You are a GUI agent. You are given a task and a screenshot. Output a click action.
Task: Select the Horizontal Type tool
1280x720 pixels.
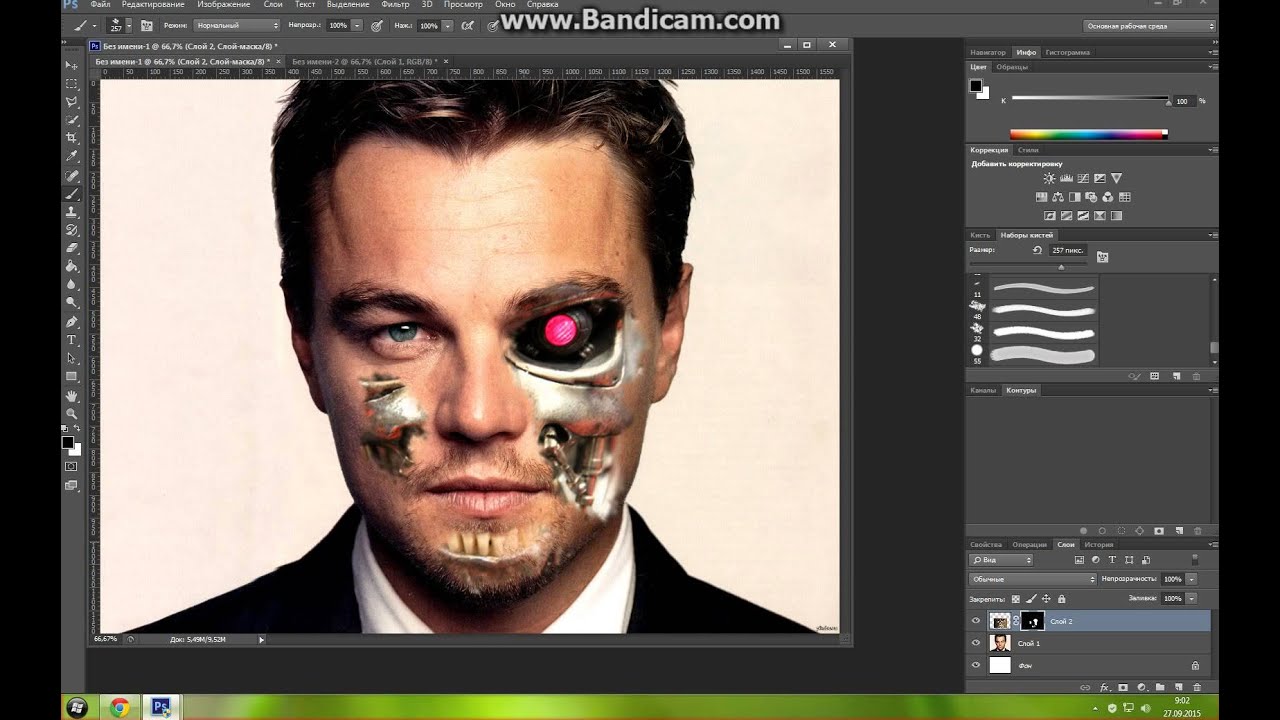tap(71, 340)
